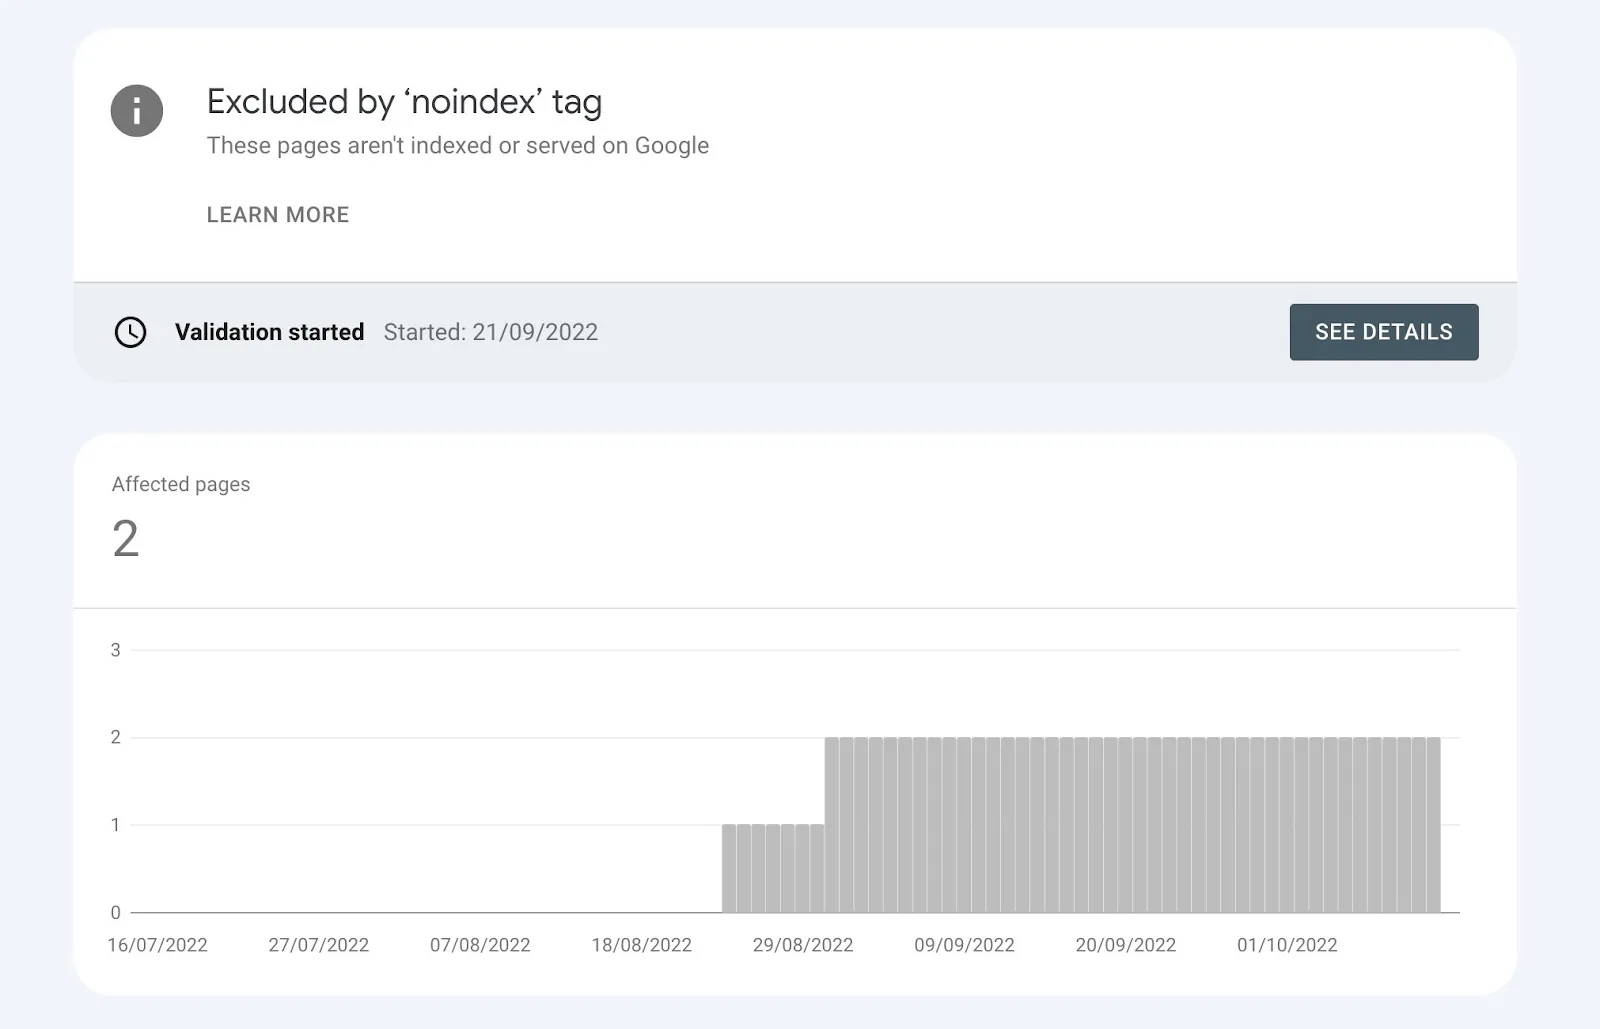Image resolution: width=1600 pixels, height=1029 pixels.
Task: Select the 'Validation started' status label
Action: coord(269,331)
